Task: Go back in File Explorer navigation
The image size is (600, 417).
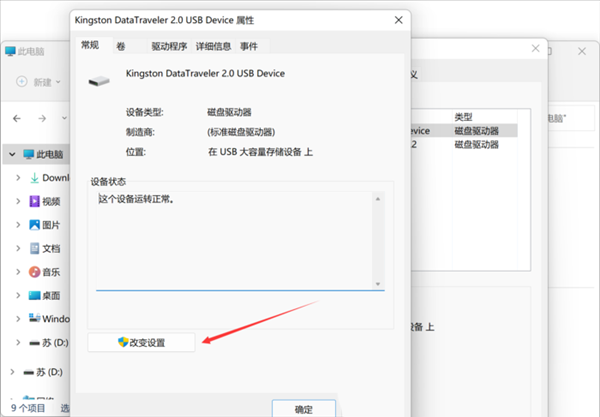Action: click(17, 119)
